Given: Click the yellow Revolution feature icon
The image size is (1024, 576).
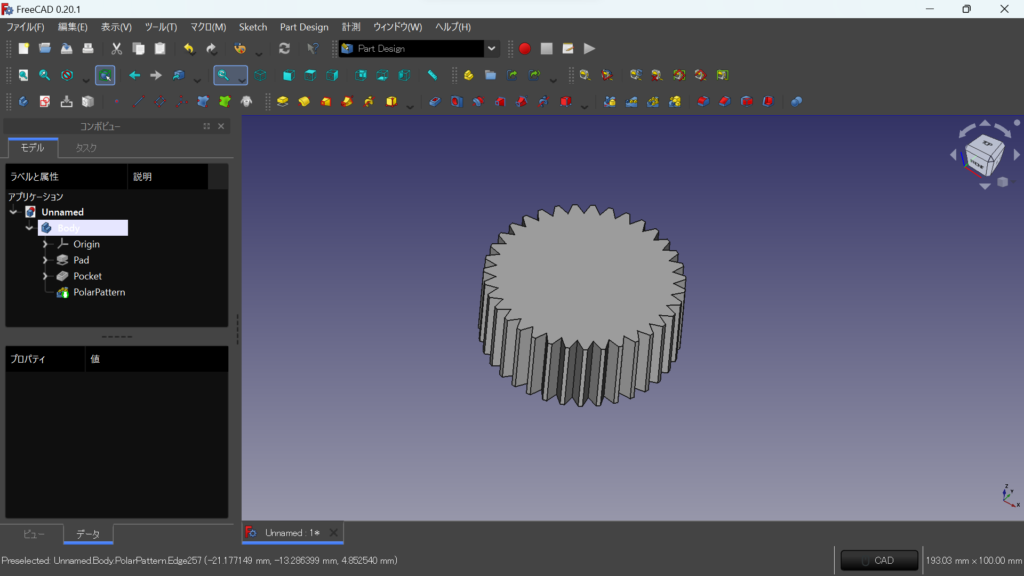Looking at the screenshot, I should click(x=304, y=101).
